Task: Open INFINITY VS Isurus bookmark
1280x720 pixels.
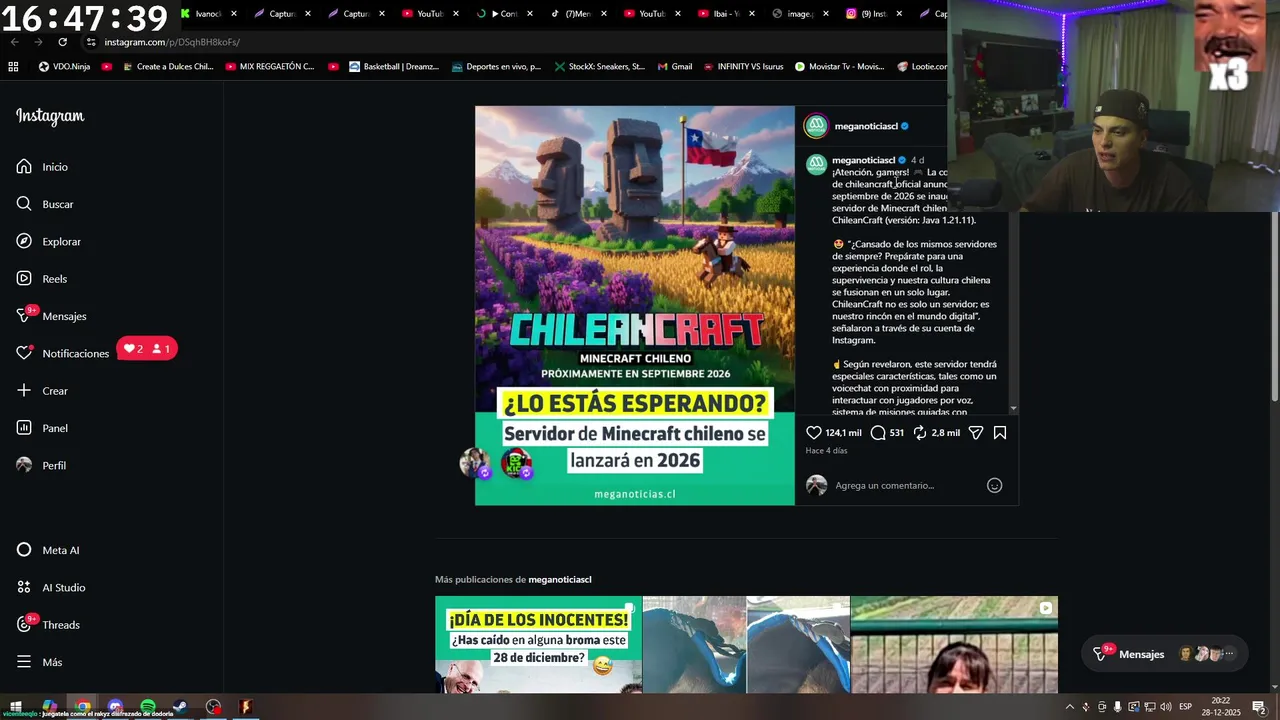Action: 743,67
